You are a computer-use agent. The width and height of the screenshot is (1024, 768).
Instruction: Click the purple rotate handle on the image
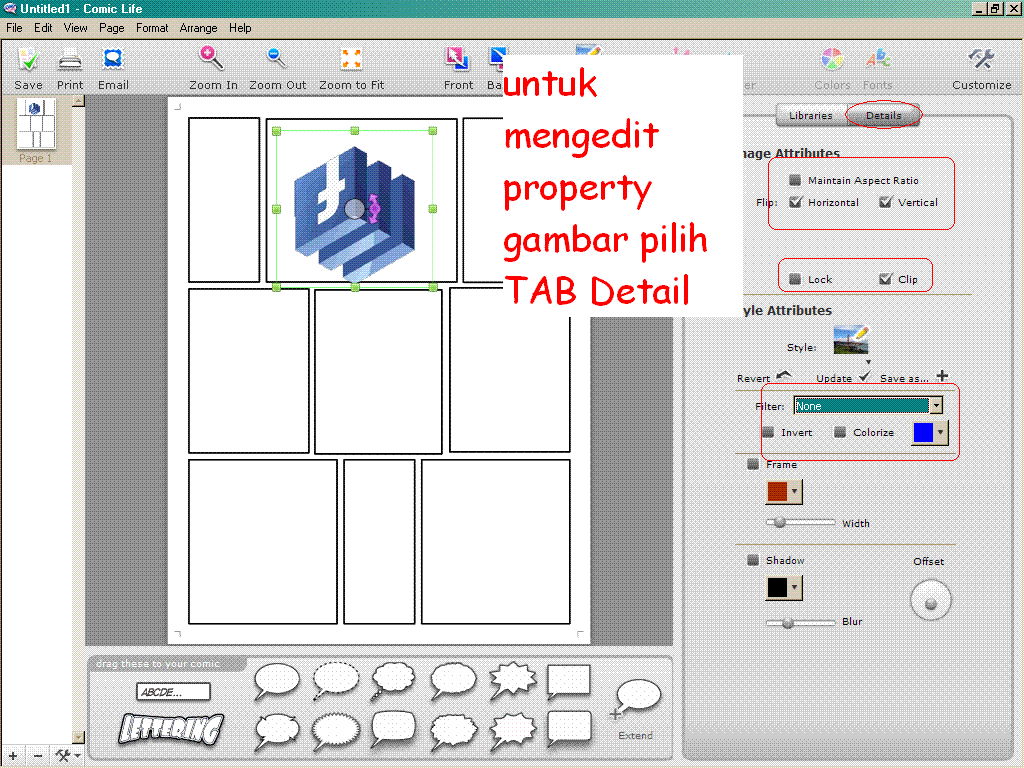tap(375, 208)
